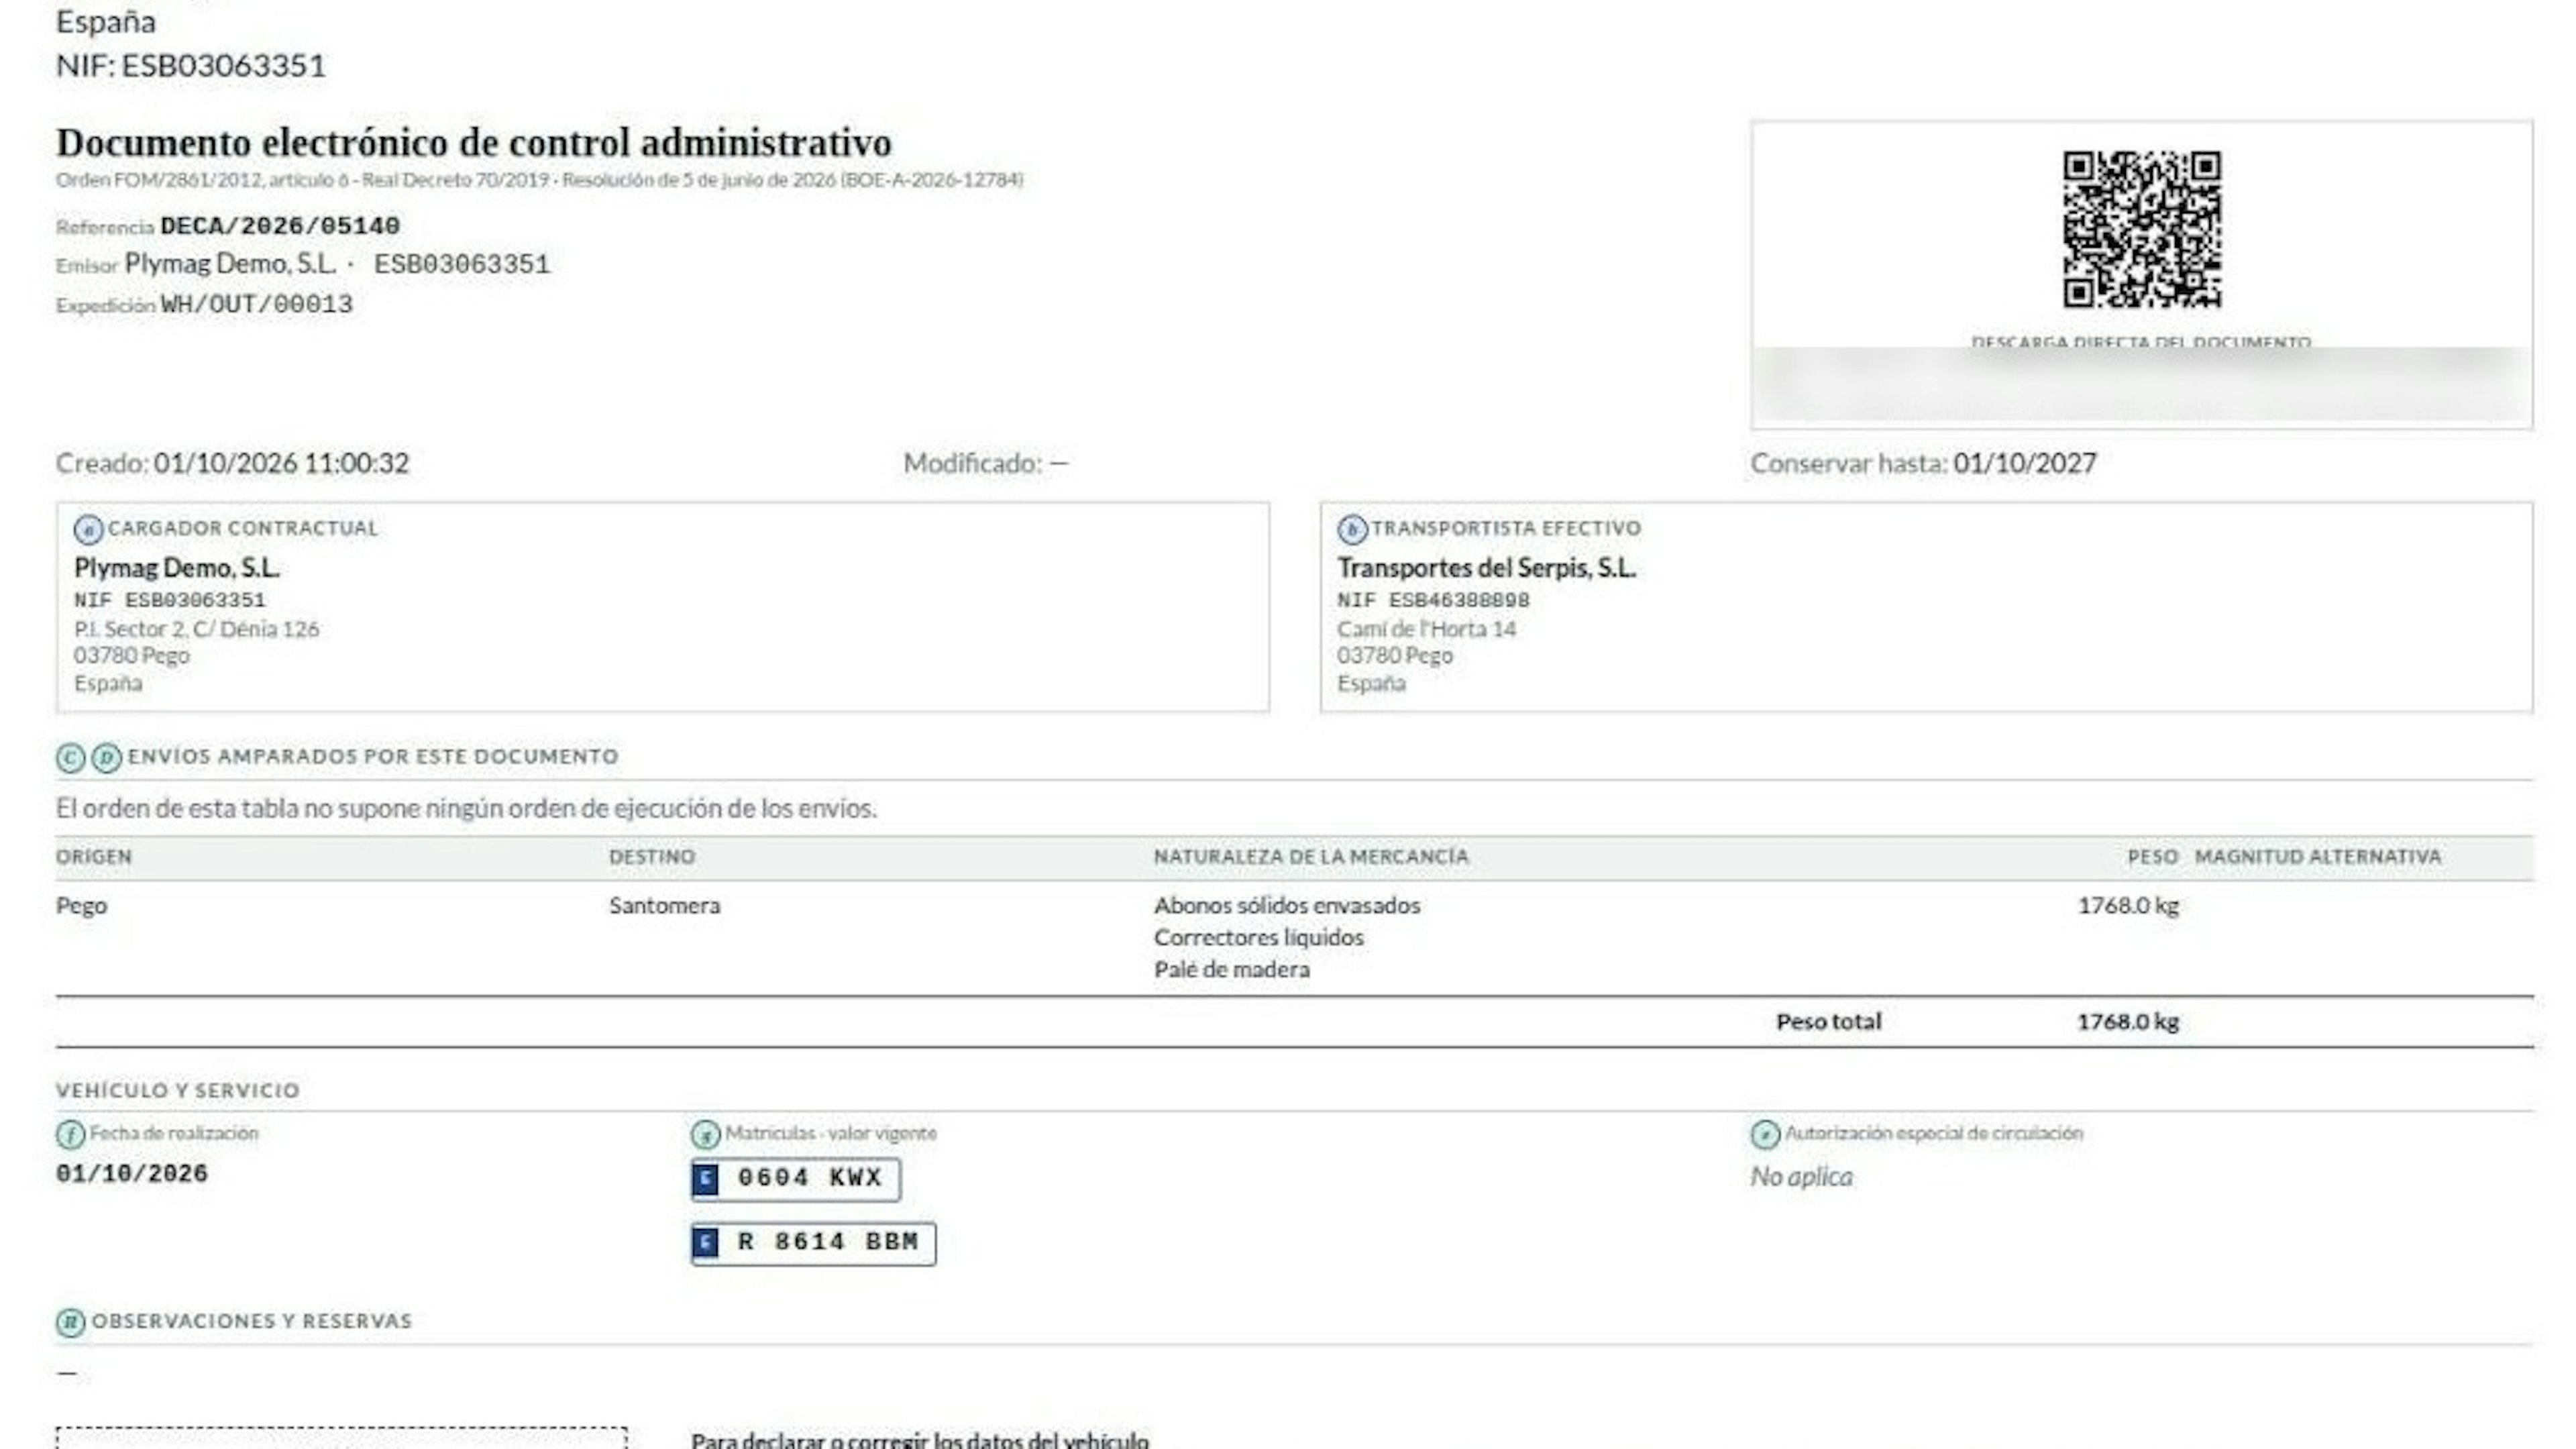Click expedition number WH/OUT/00013
Viewport: 2576px width, 1449px height.
click(x=257, y=304)
